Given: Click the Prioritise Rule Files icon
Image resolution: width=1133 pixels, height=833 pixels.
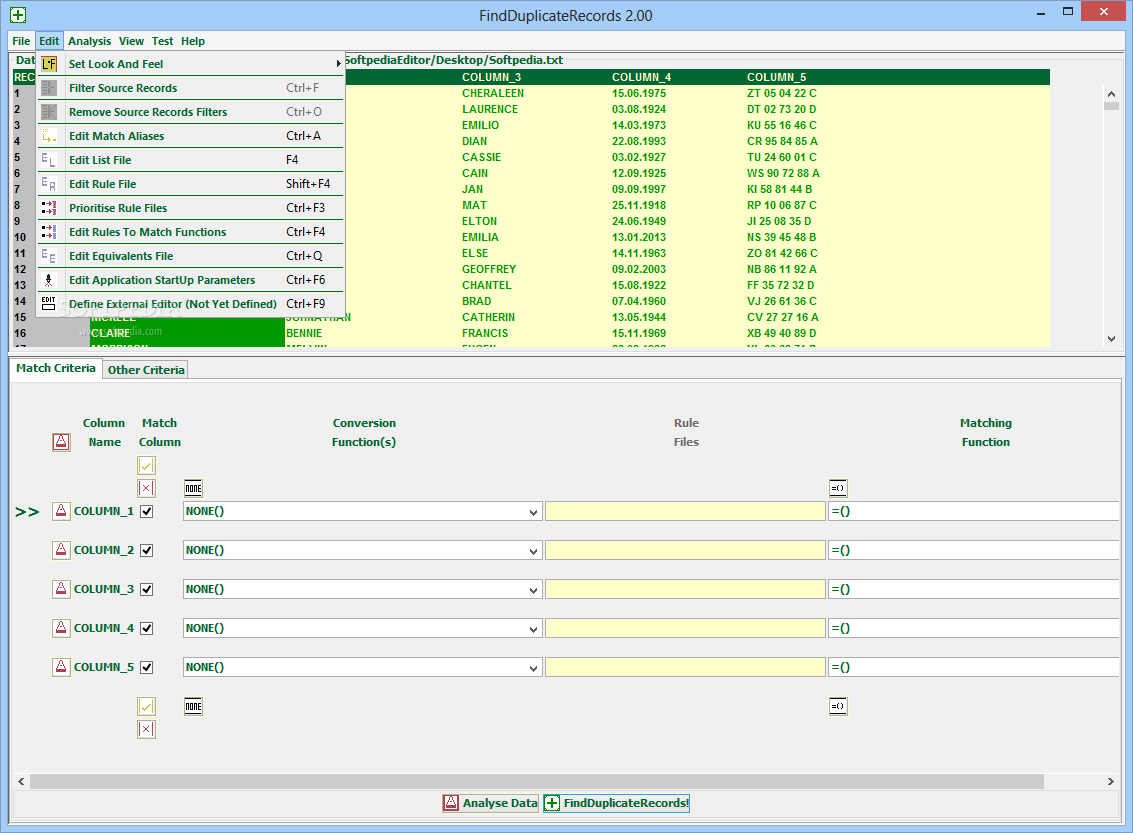Looking at the screenshot, I should click(x=49, y=208).
